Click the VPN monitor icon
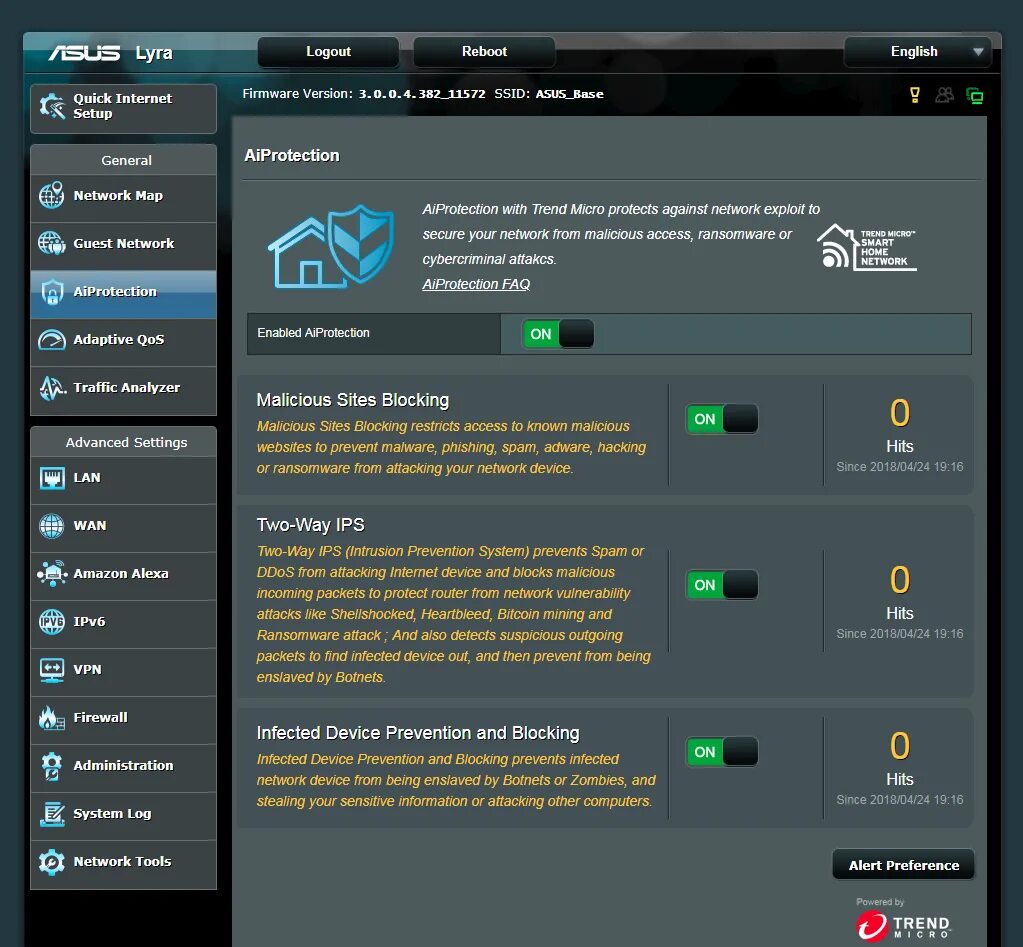 coord(52,670)
